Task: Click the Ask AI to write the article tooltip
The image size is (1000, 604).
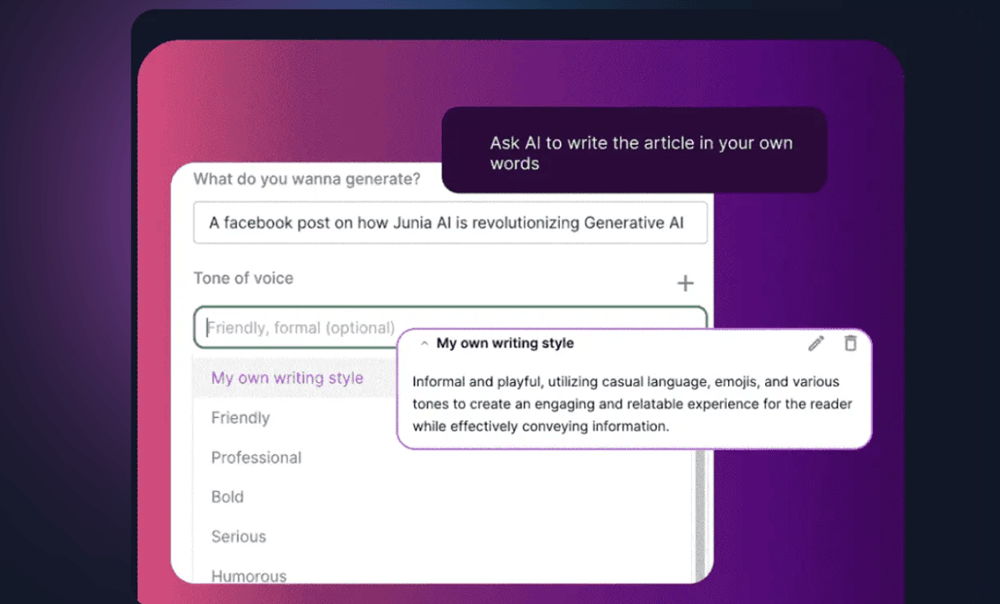Action: (635, 151)
